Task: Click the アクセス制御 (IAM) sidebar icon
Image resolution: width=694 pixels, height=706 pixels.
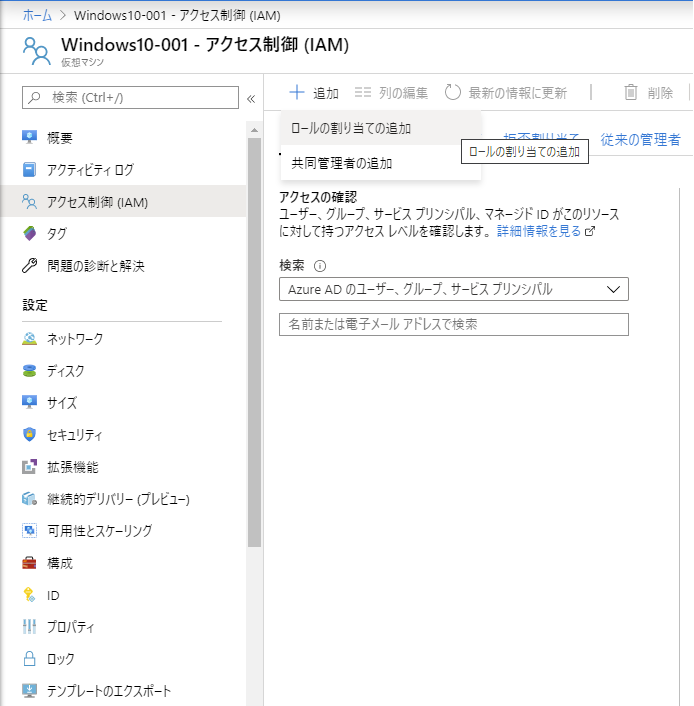Action: [29, 202]
